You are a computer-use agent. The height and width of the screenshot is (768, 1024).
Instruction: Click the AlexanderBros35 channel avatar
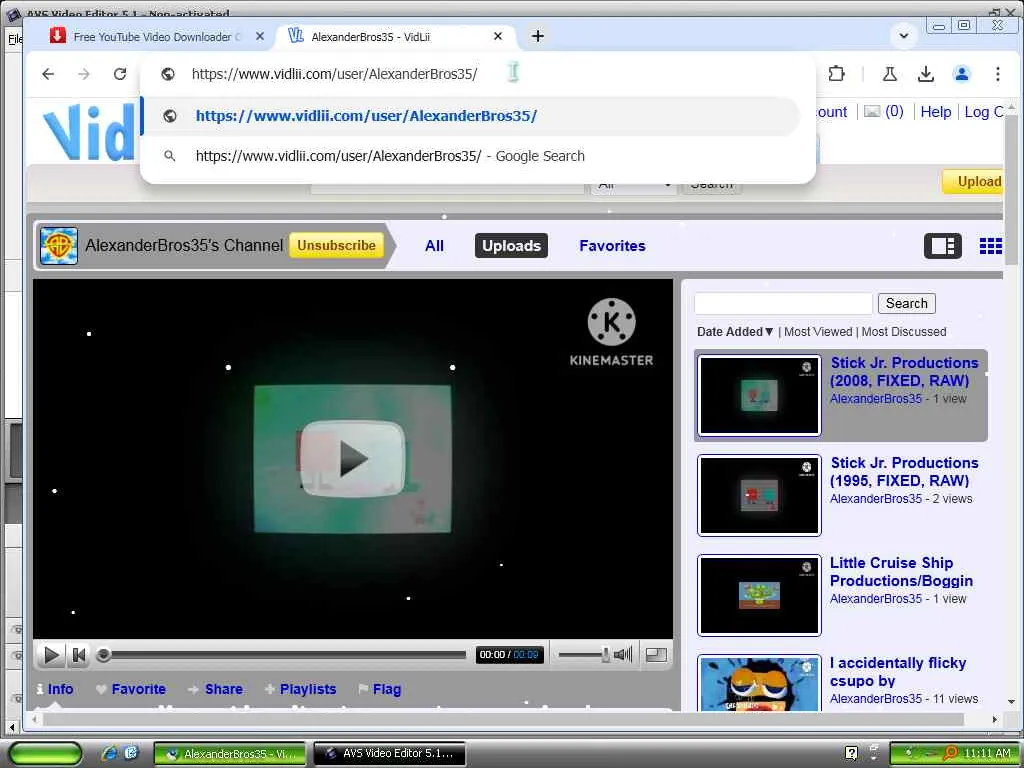click(59, 246)
